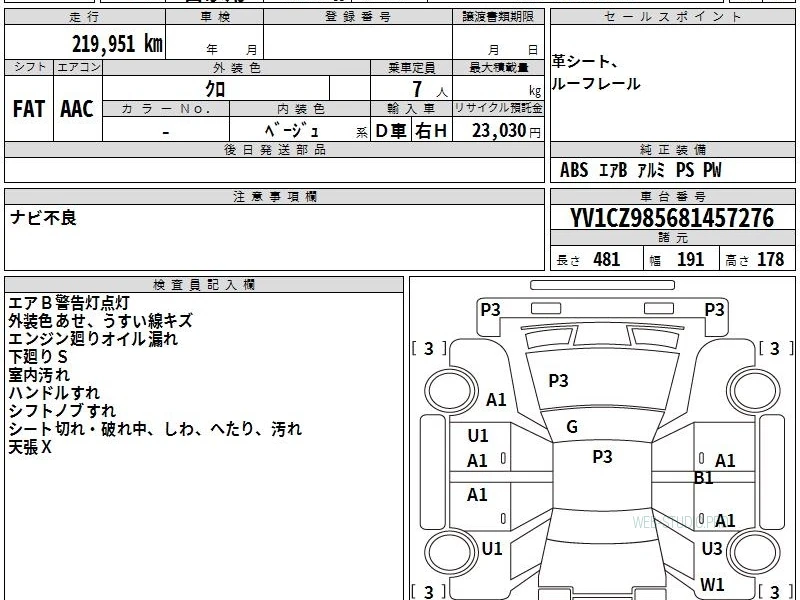Click the W1 damage mark on diagram
This screenshot has height=600, width=800.
tap(712, 585)
